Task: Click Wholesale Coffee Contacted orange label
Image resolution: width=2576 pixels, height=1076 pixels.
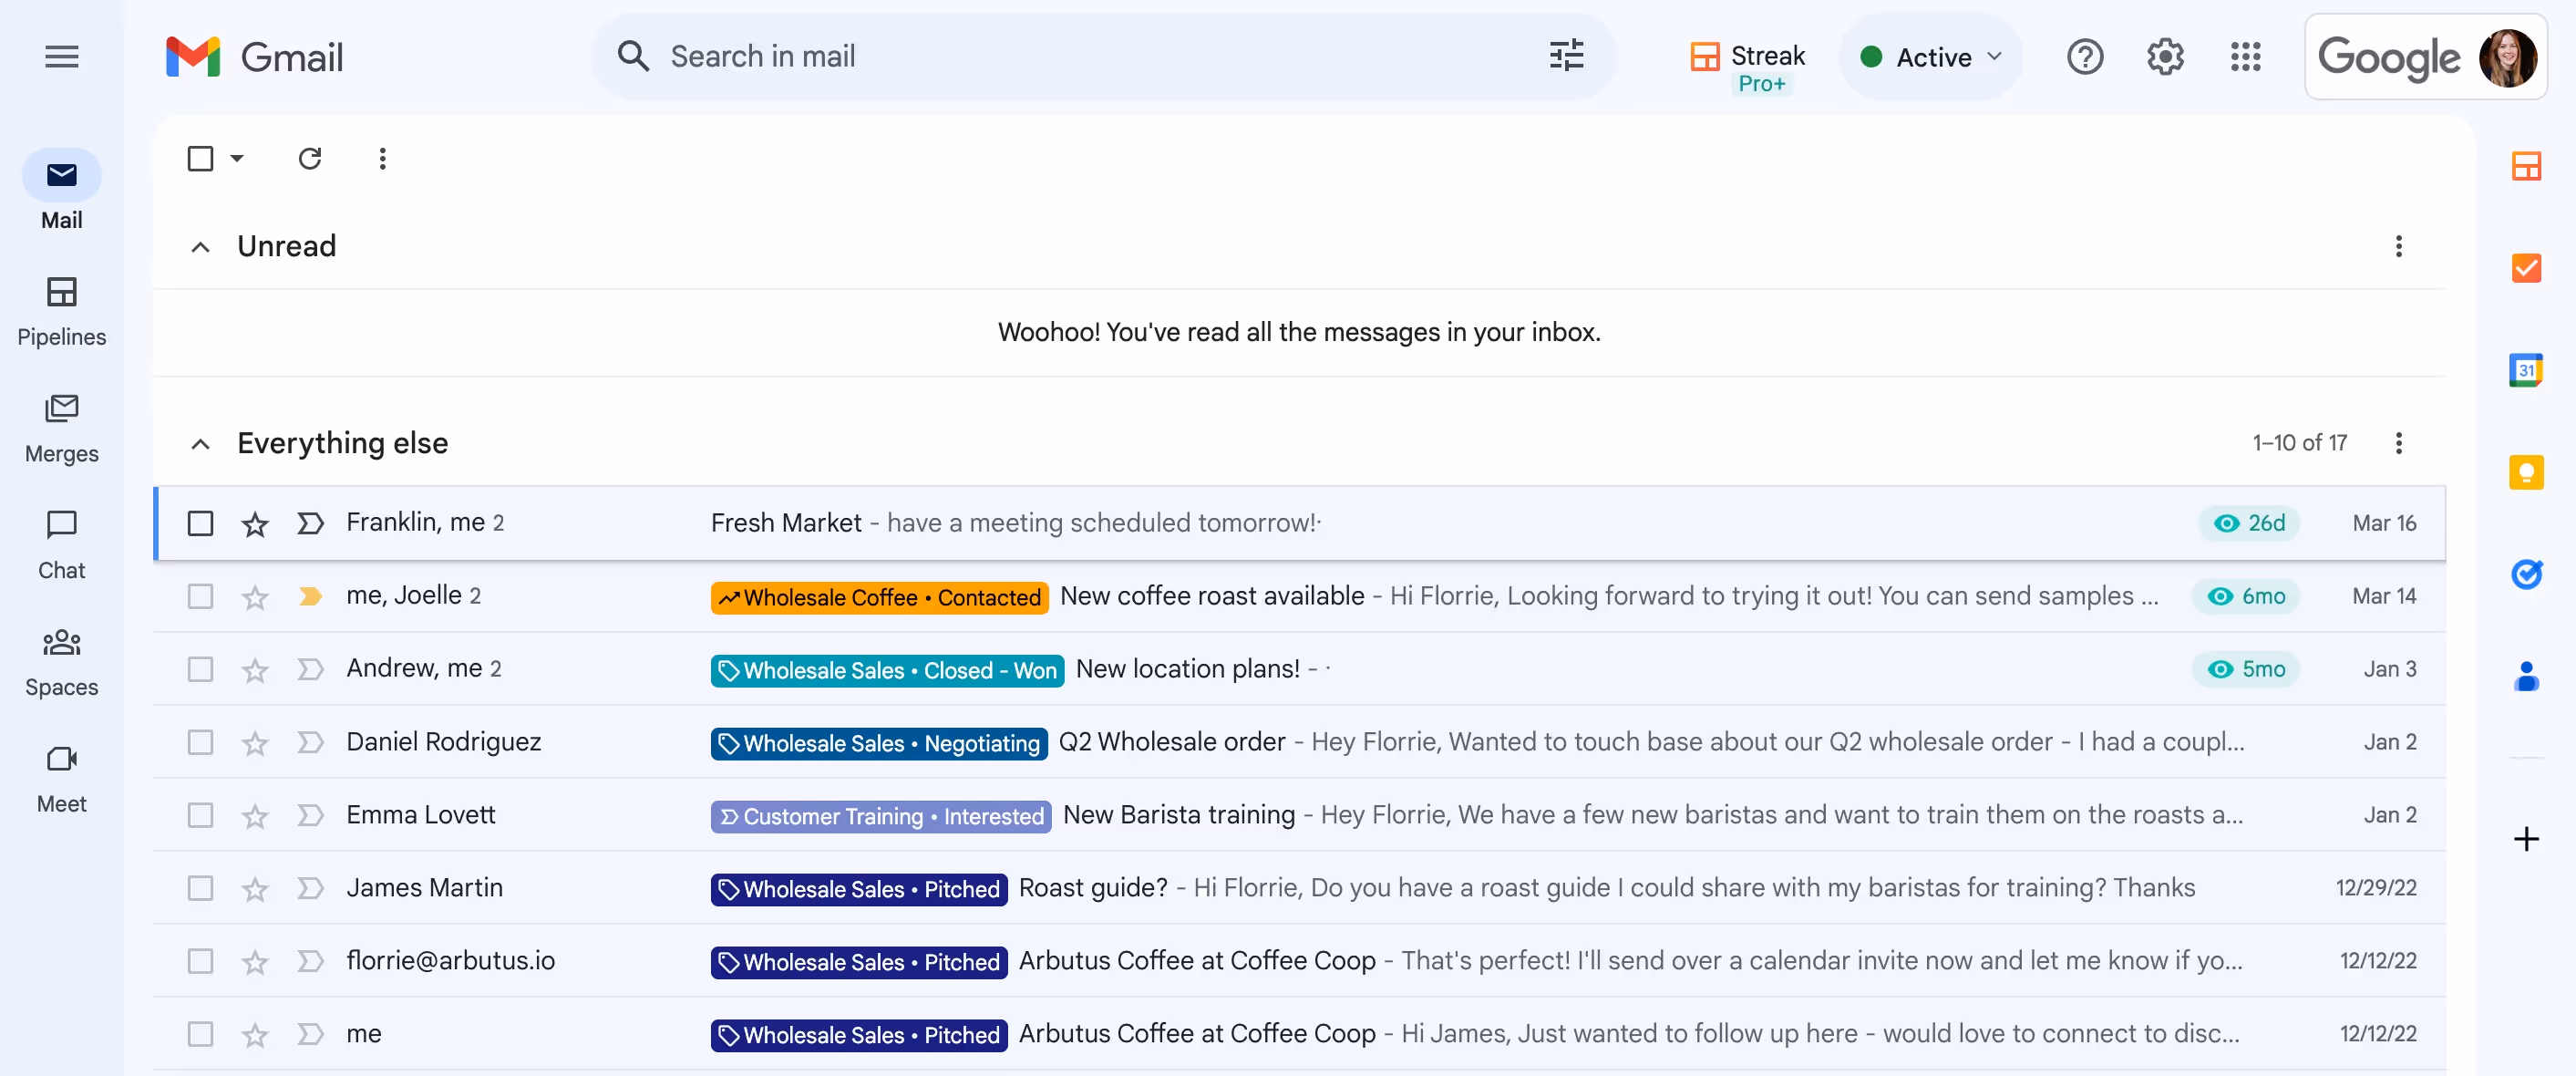Action: [879, 597]
